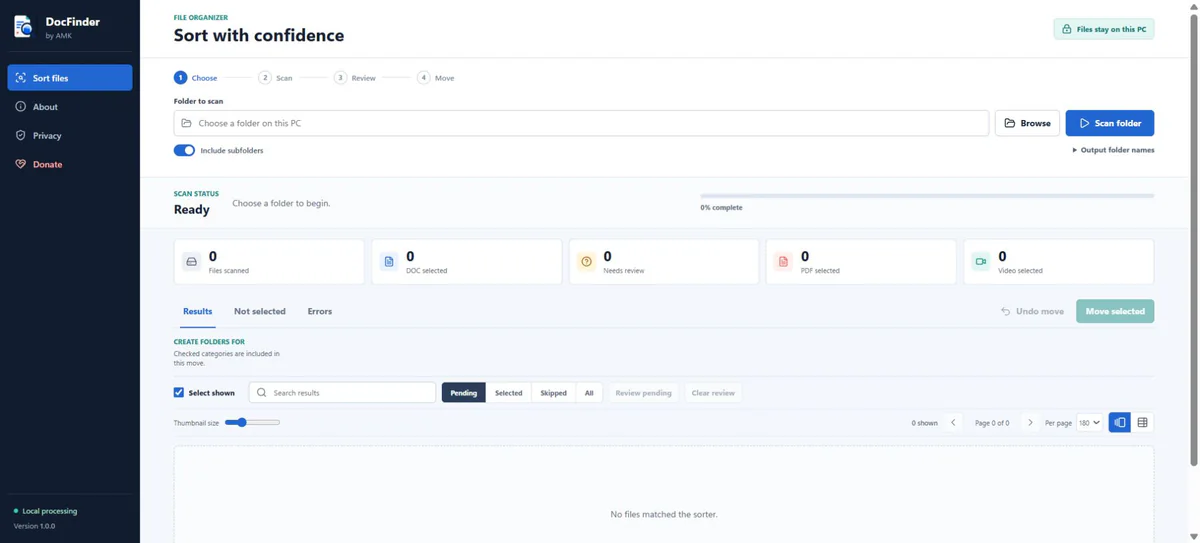1200x543 pixels.
Task: Click the scrollbar down arrow
Action: coord(1194,536)
